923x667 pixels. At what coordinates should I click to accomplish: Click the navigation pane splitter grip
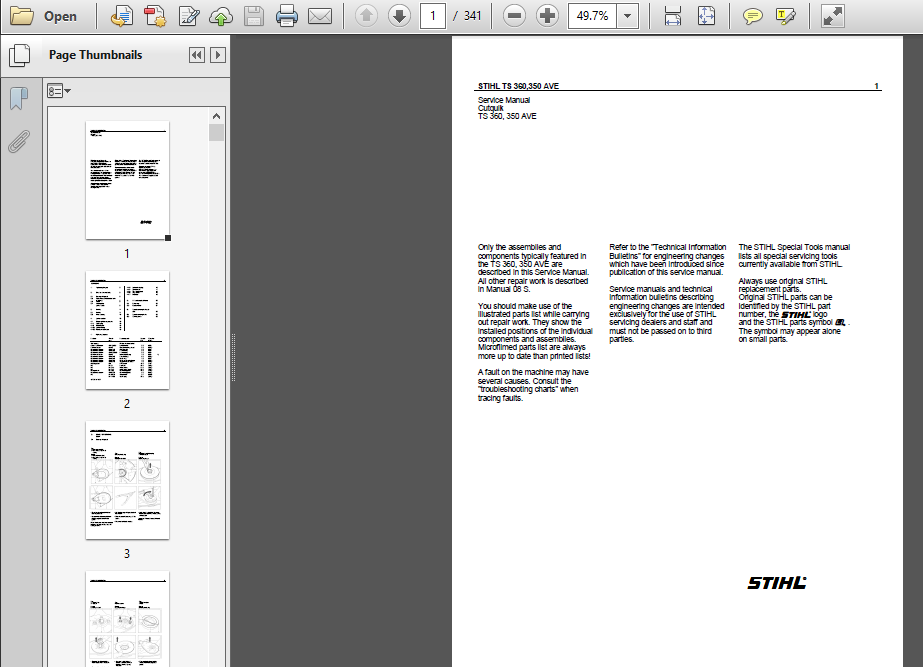(234, 357)
